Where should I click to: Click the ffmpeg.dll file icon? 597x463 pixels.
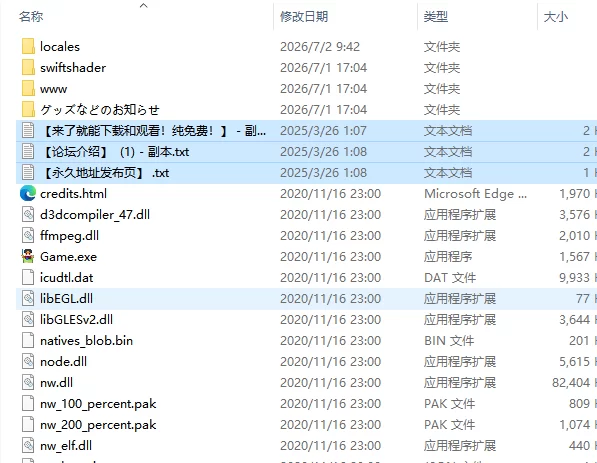coord(28,235)
